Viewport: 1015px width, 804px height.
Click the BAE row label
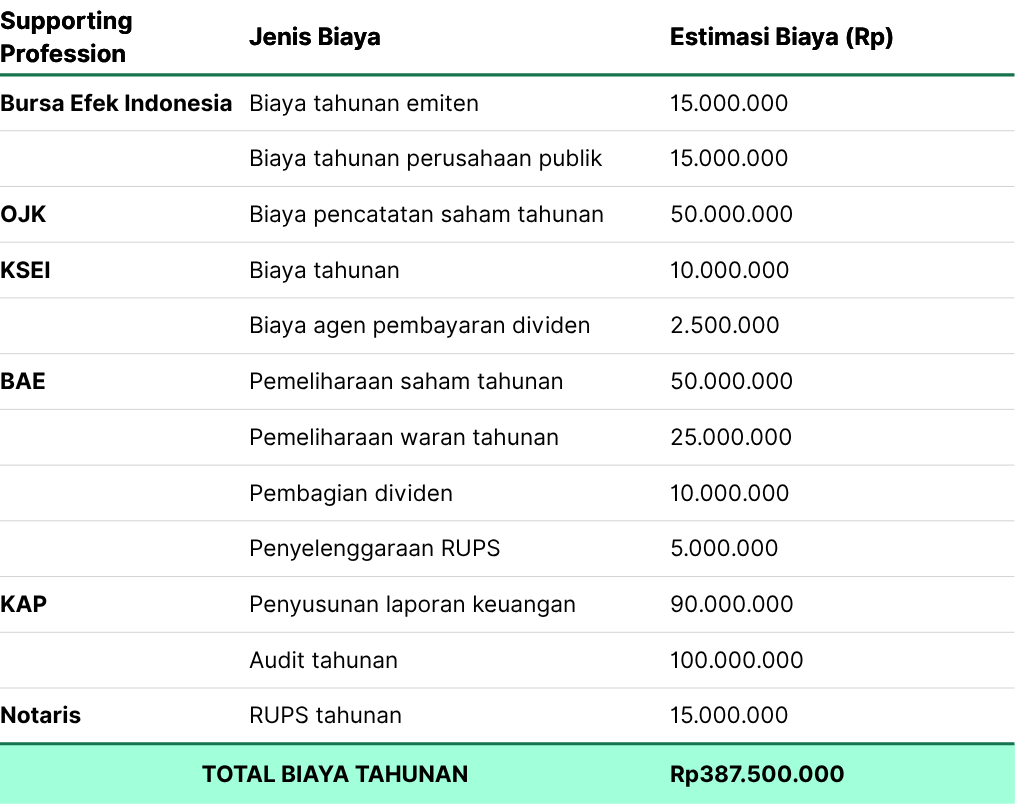(23, 381)
